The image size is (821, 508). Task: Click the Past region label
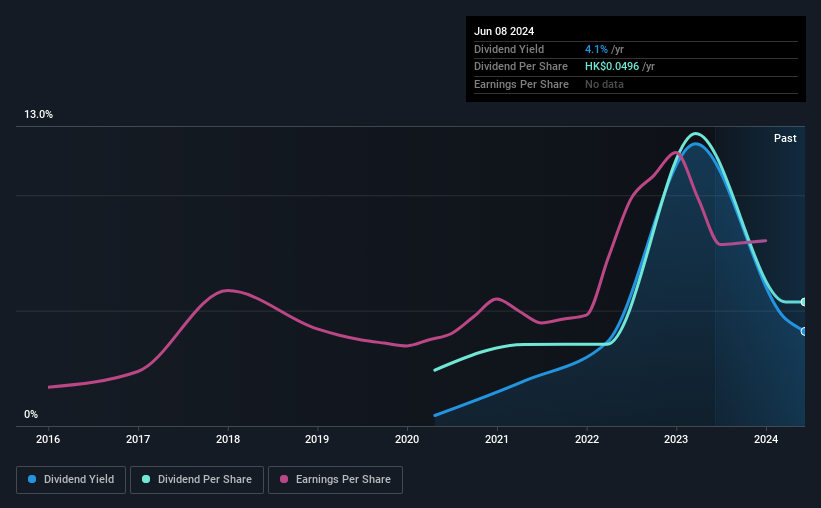(x=785, y=138)
